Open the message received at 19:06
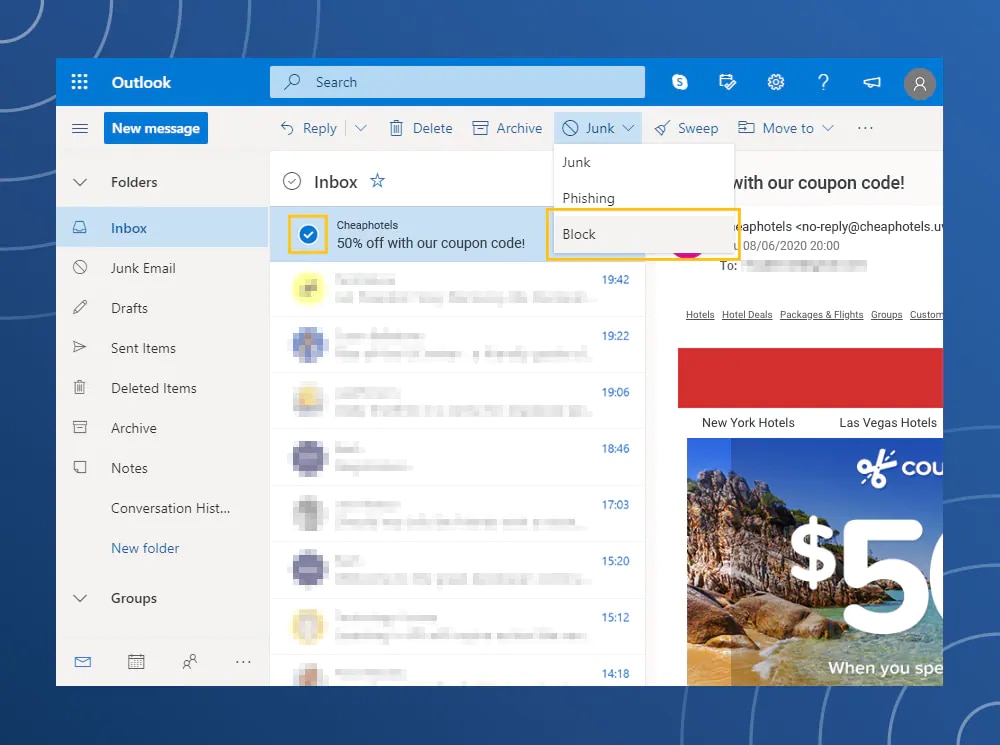1000x745 pixels. [457, 401]
